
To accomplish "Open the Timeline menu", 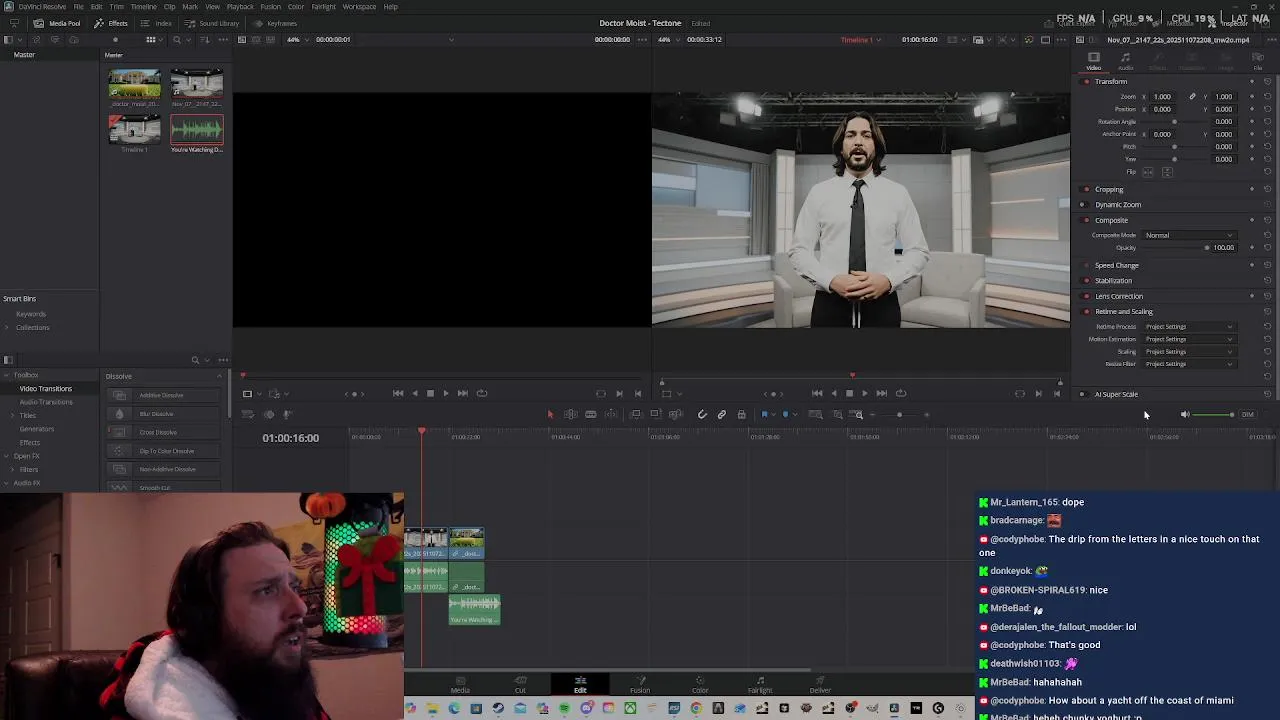I will click(143, 6).
